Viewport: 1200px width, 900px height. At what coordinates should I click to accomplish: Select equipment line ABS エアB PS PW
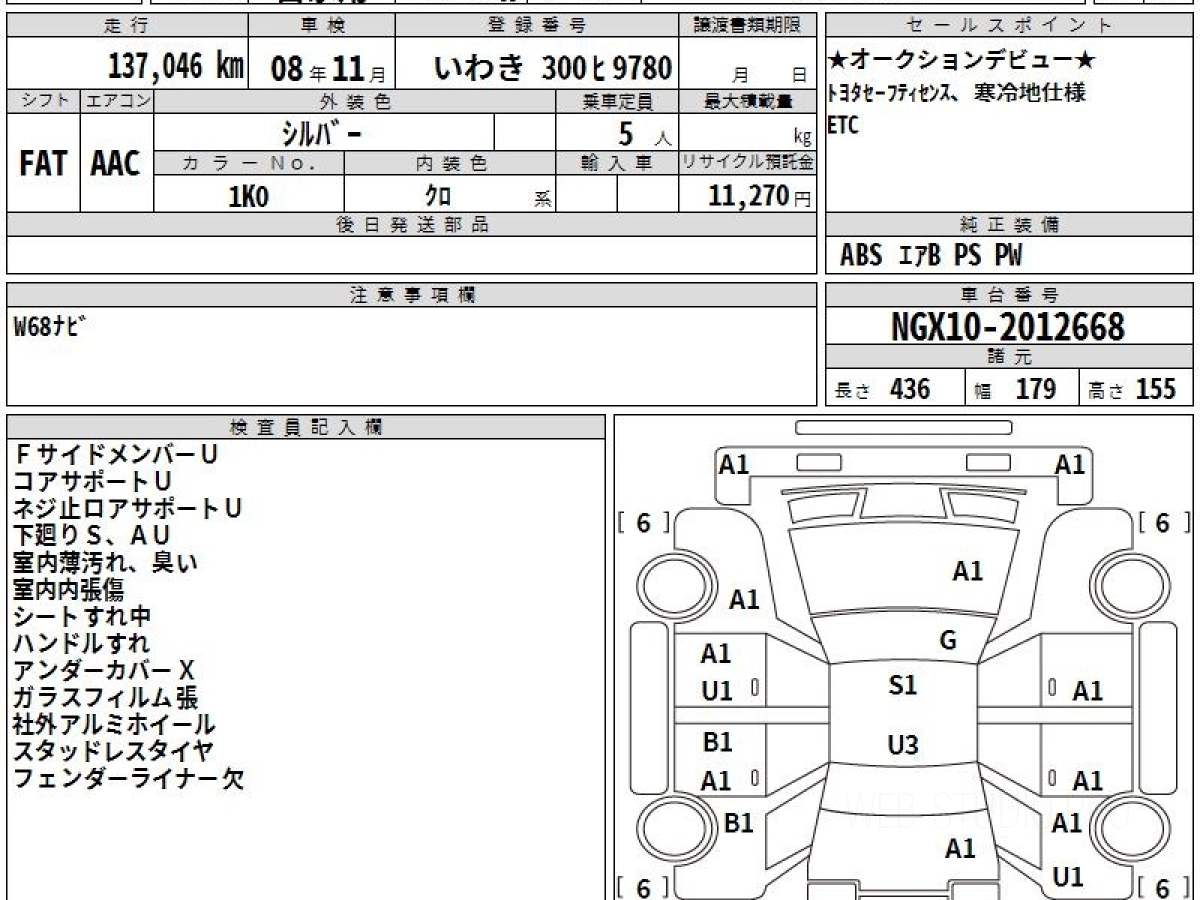click(931, 256)
